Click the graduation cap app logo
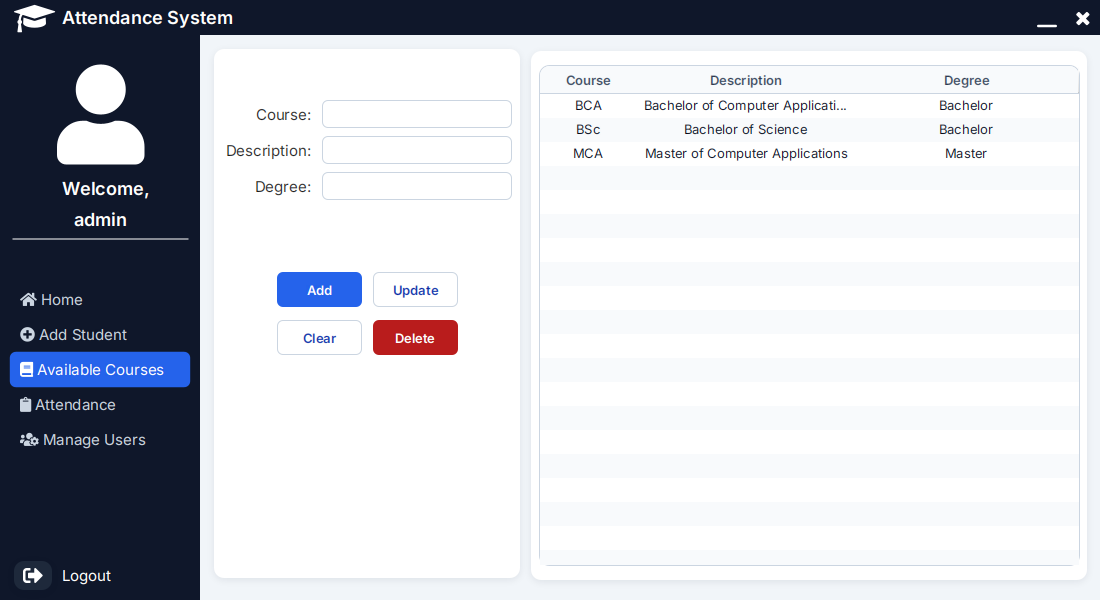 coord(33,18)
